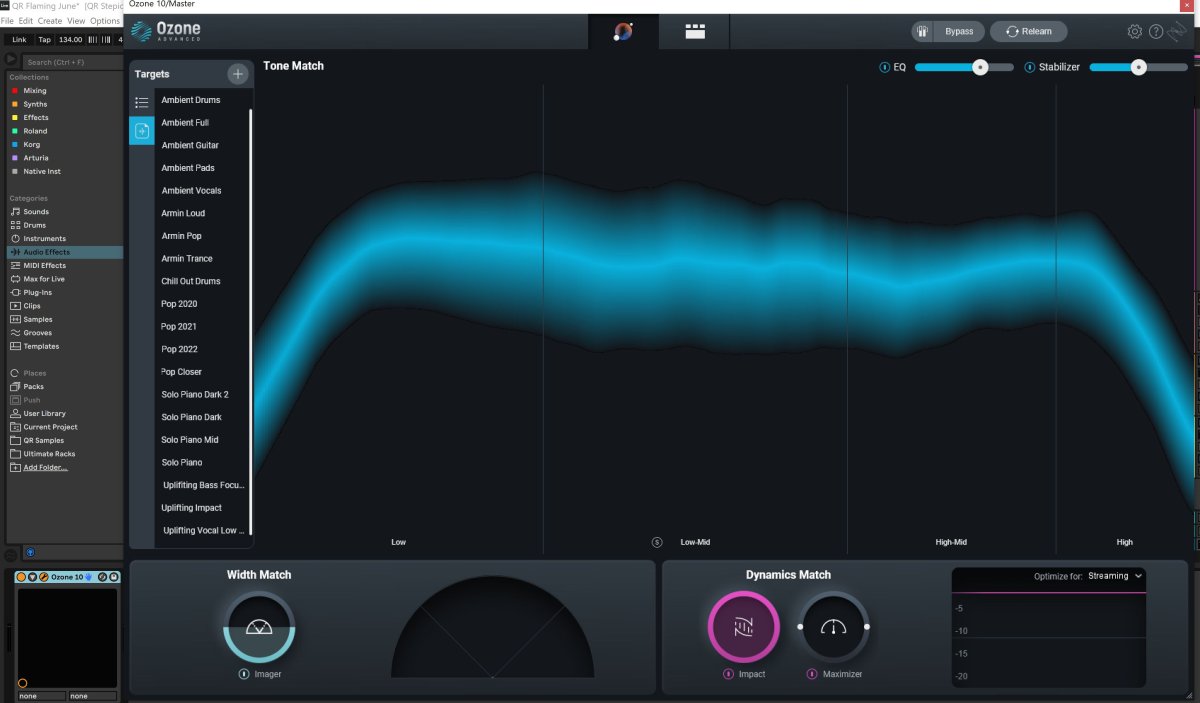Screen dimensions: 1200x703
Task: Click the Targets list scrollbar
Action: point(251,320)
